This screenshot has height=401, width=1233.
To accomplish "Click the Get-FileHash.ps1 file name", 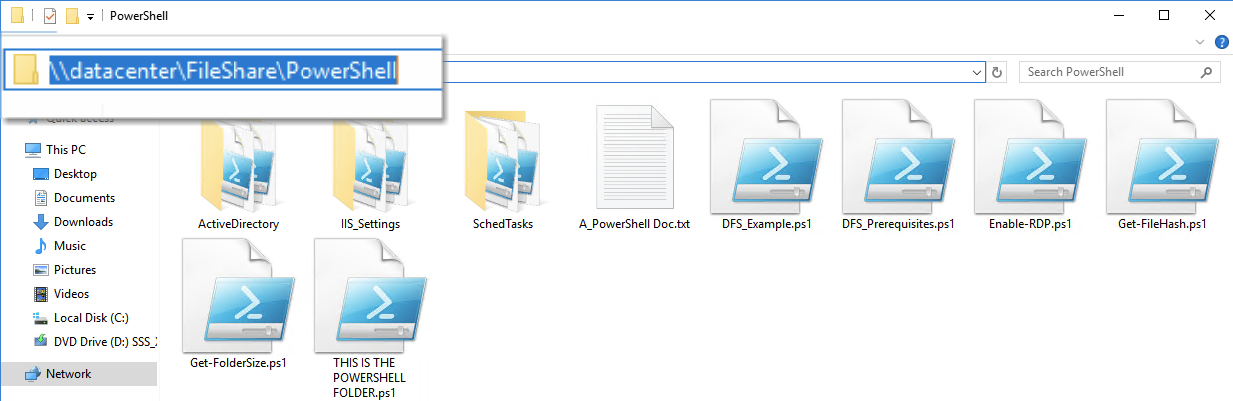I will coord(1162,224).
